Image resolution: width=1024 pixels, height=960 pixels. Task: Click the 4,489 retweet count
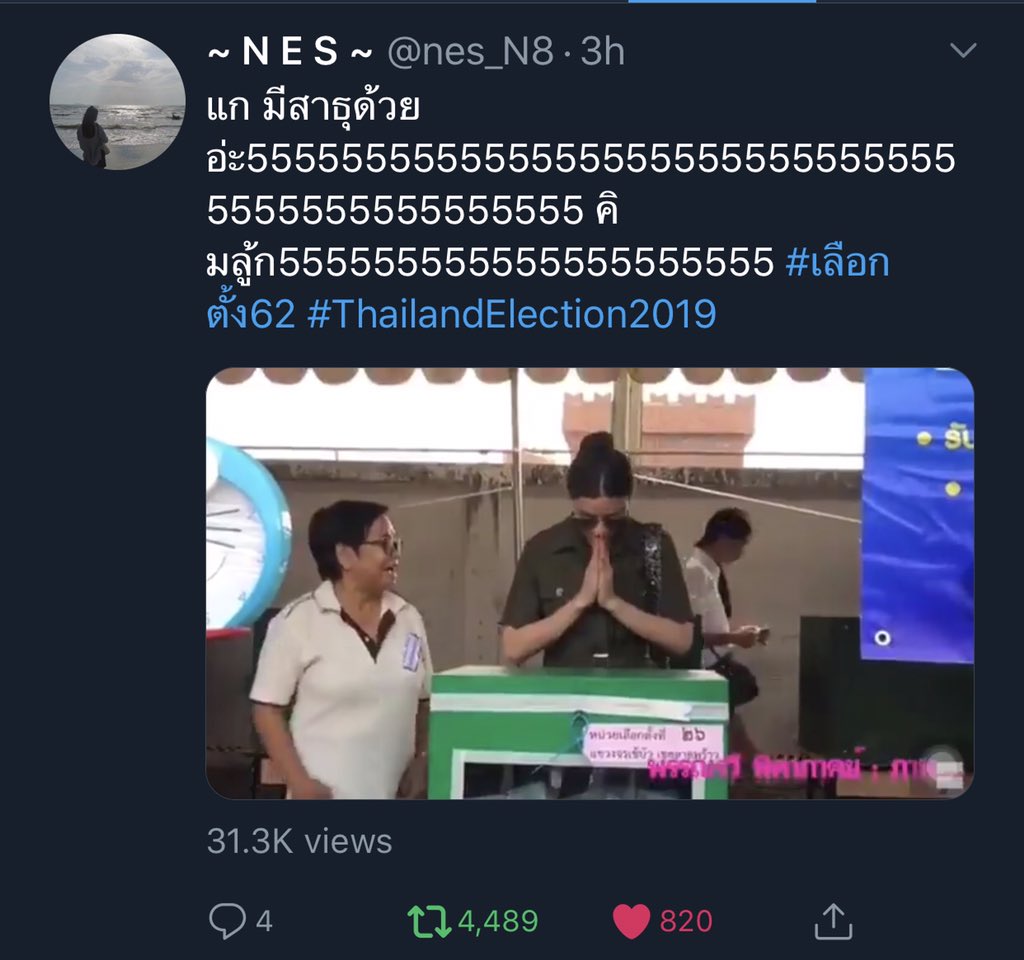click(498, 921)
